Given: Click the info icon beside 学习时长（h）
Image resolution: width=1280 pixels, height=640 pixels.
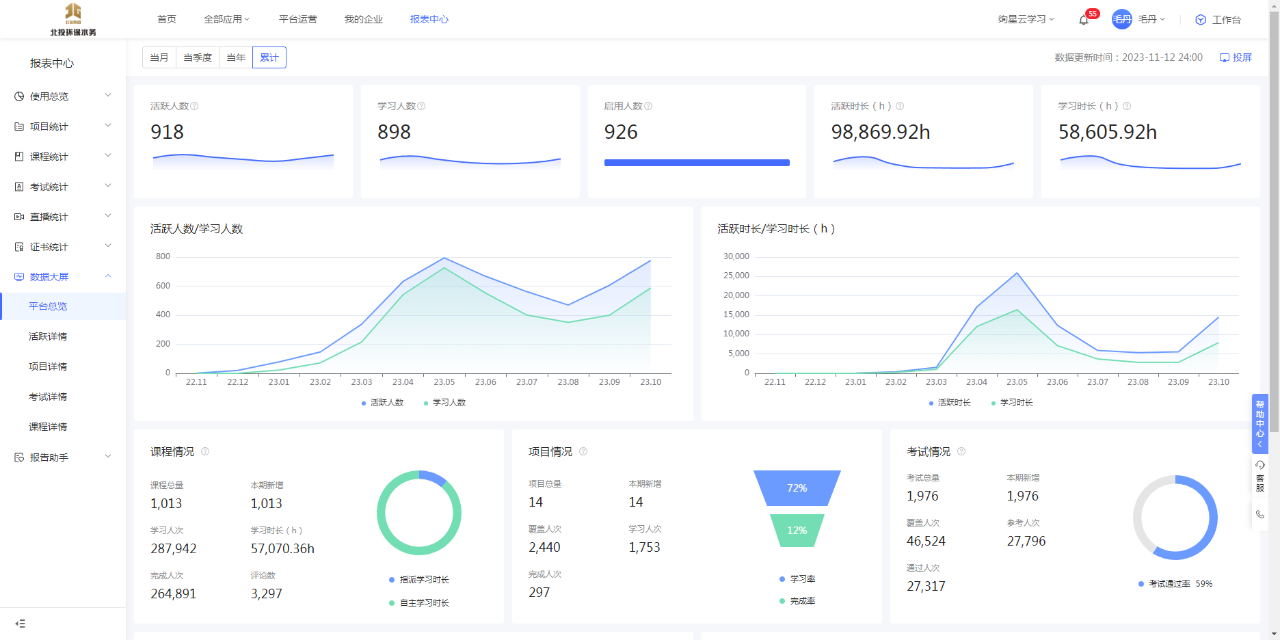Looking at the screenshot, I should [x=1127, y=106].
